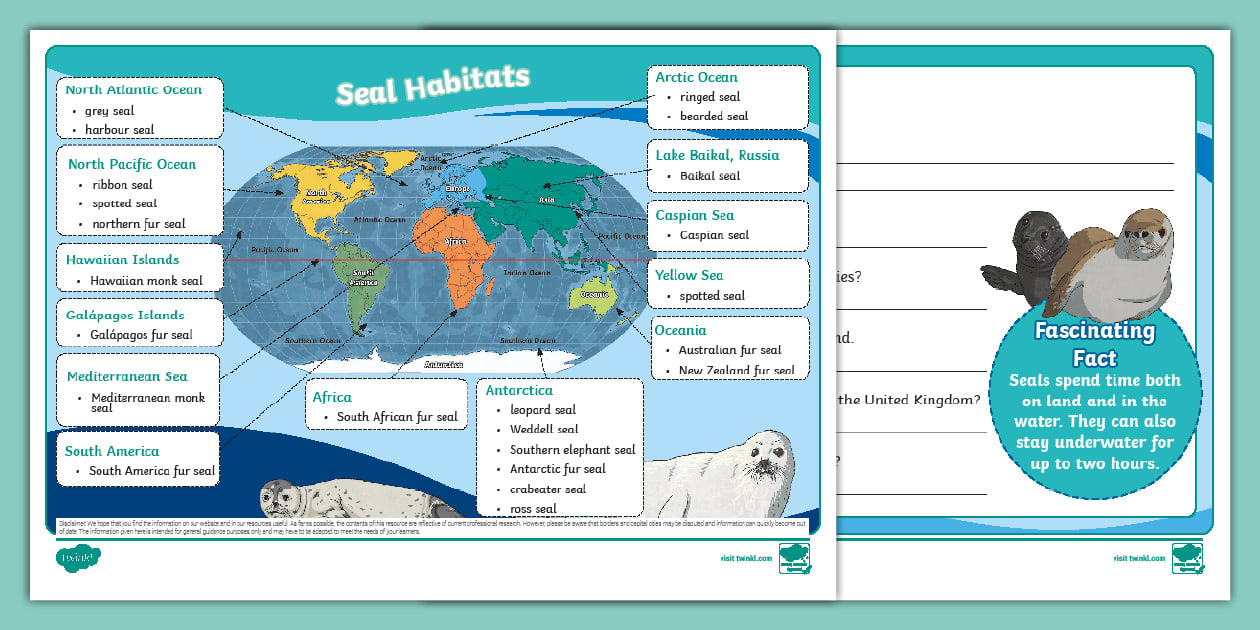1260x630 pixels.
Task: Click the Caspian Sea heading
Action: pyautogui.click(x=693, y=214)
